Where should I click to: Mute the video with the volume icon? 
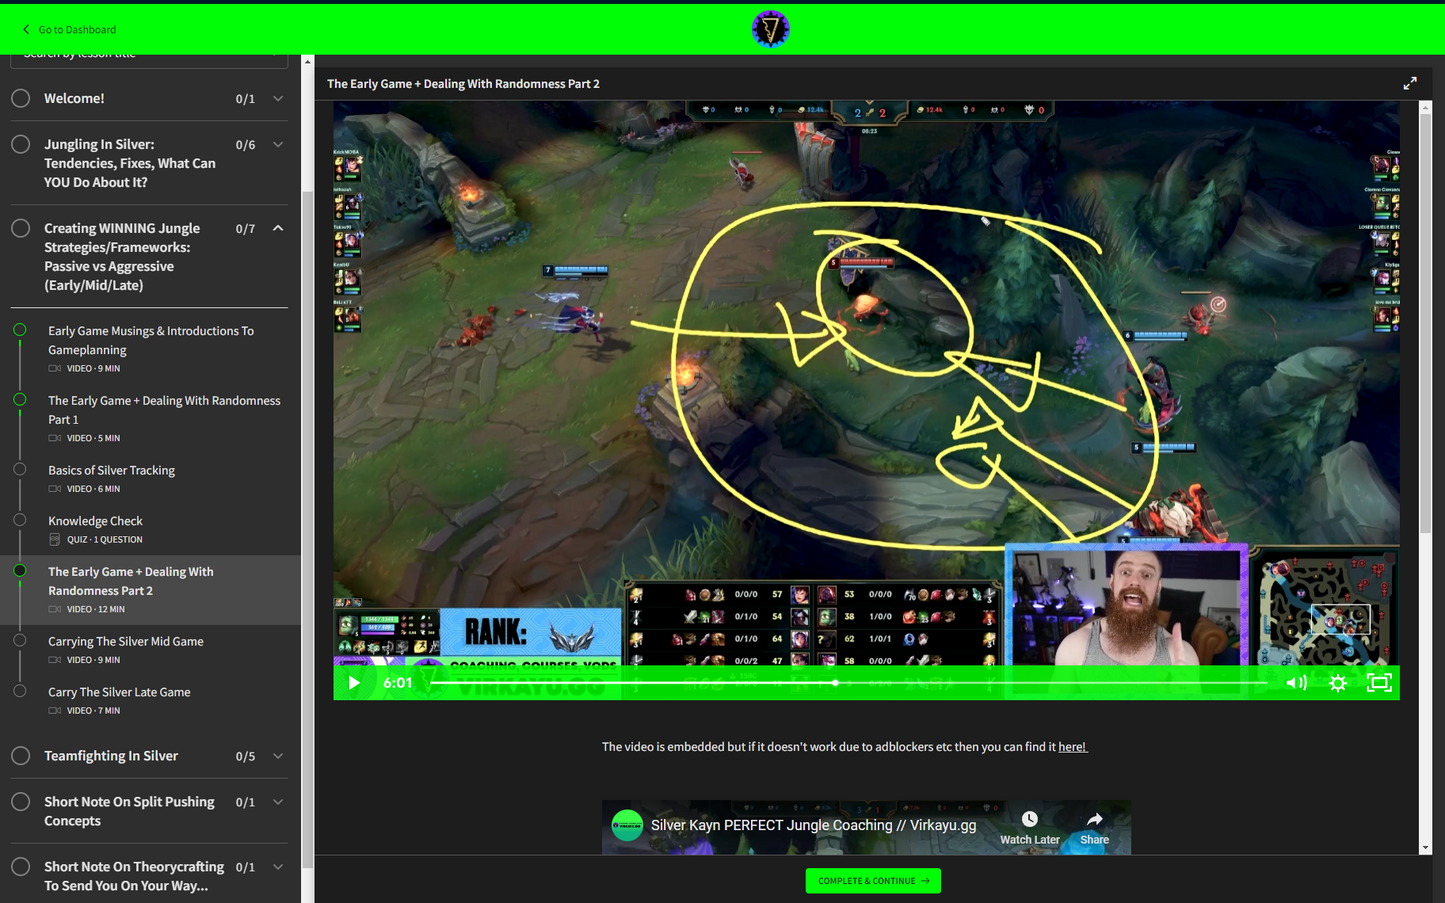pos(1296,683)
